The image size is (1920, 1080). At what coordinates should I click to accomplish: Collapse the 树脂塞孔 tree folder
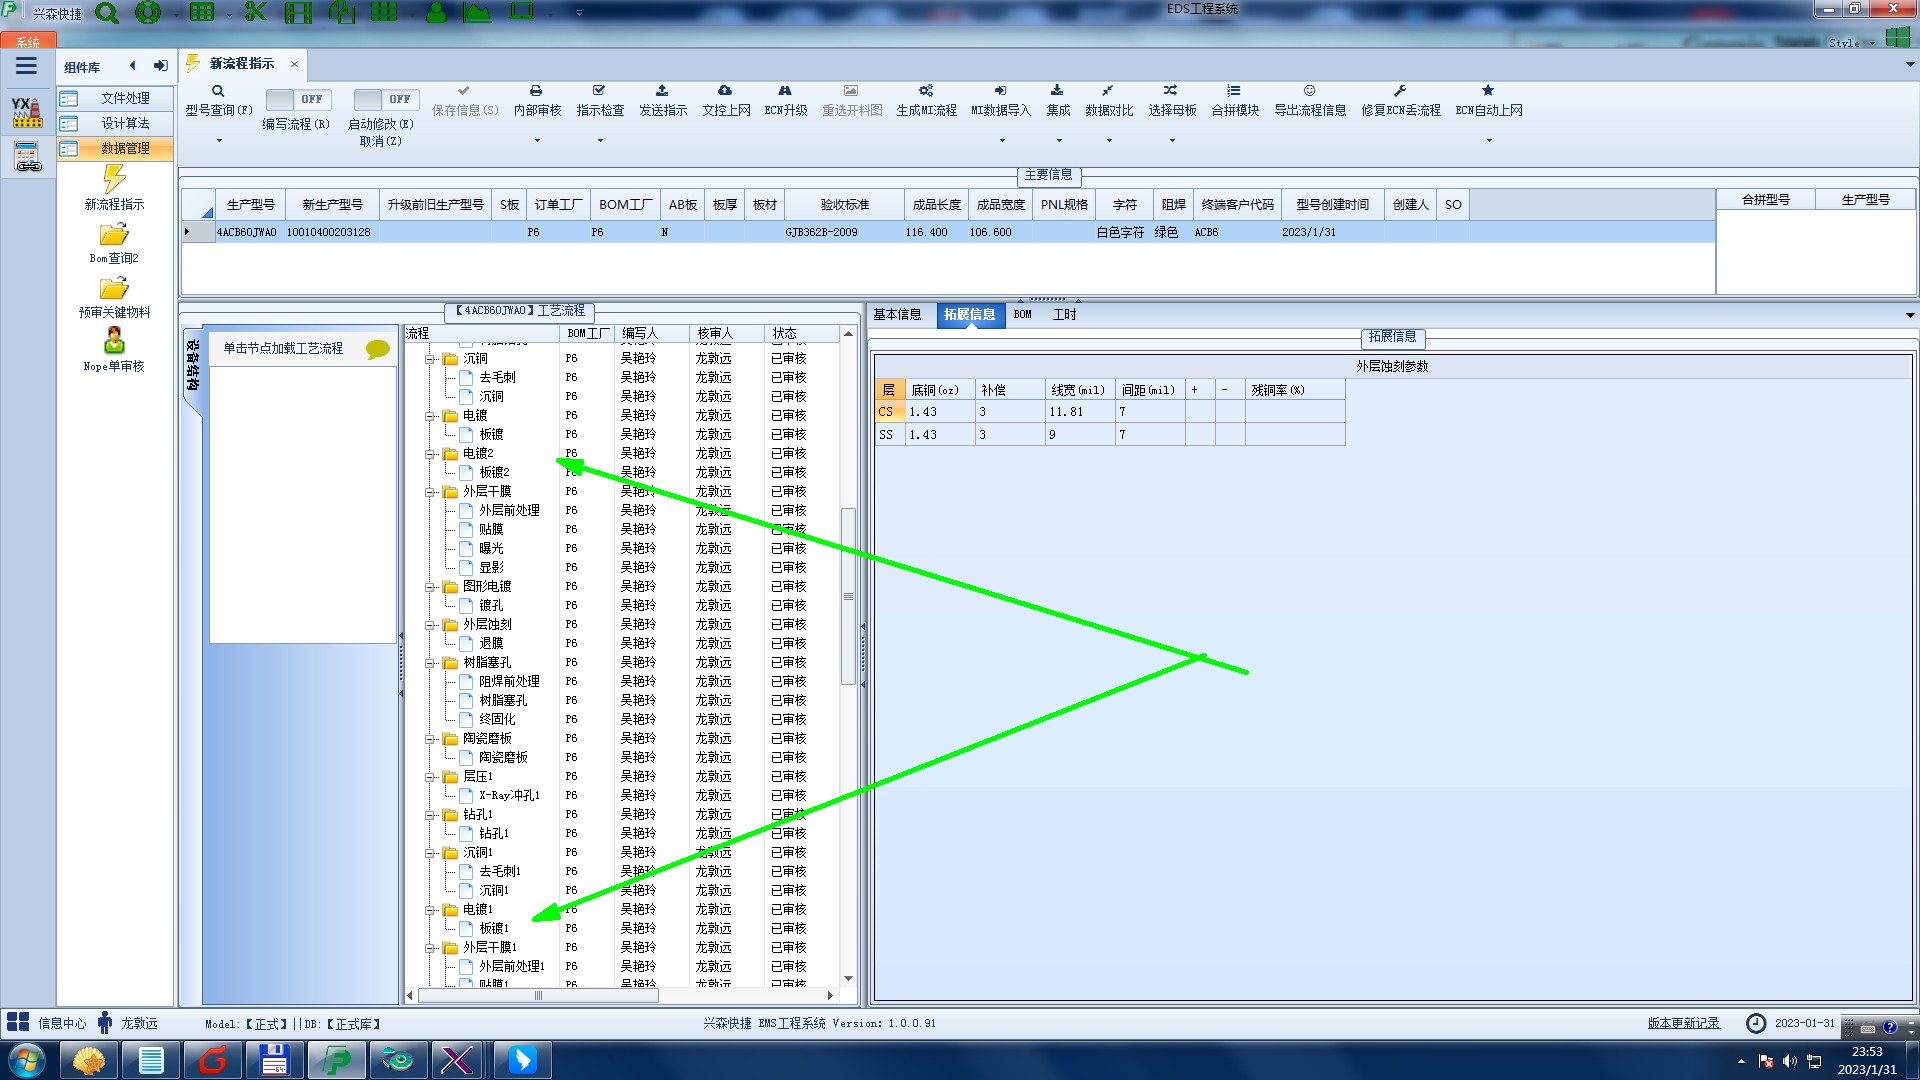click(x=430, y=663)
